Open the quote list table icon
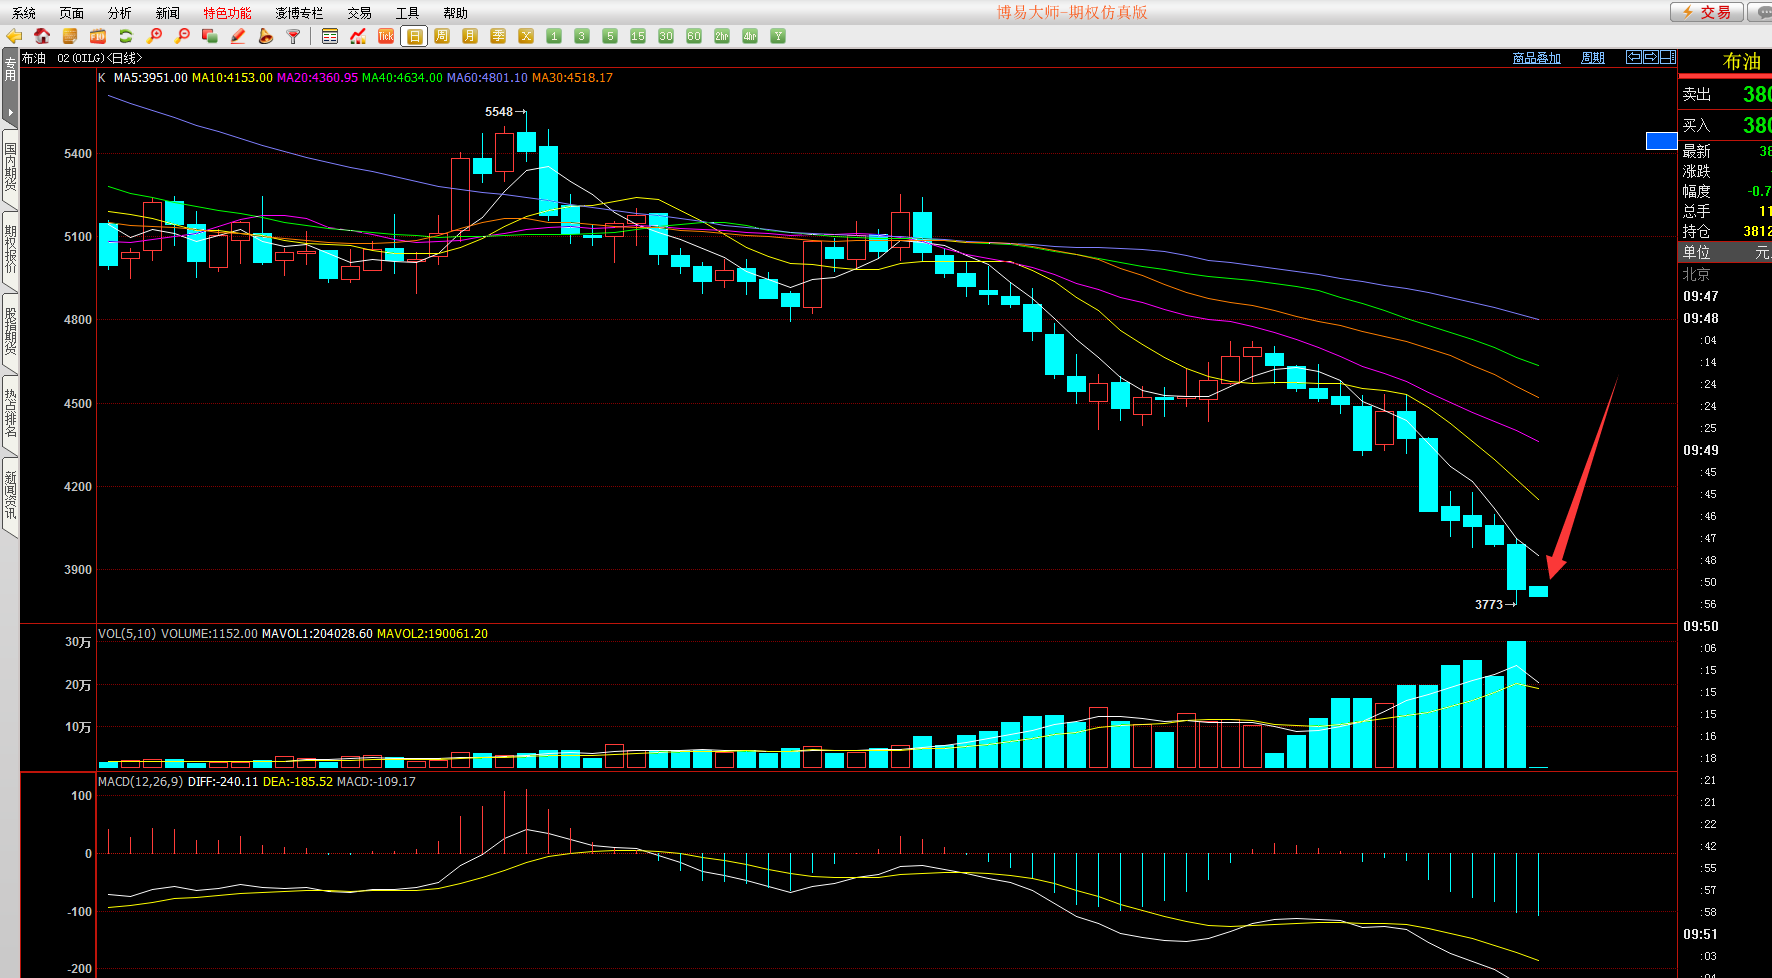This screenshot has height=978, width=1772. pos(330,36)
